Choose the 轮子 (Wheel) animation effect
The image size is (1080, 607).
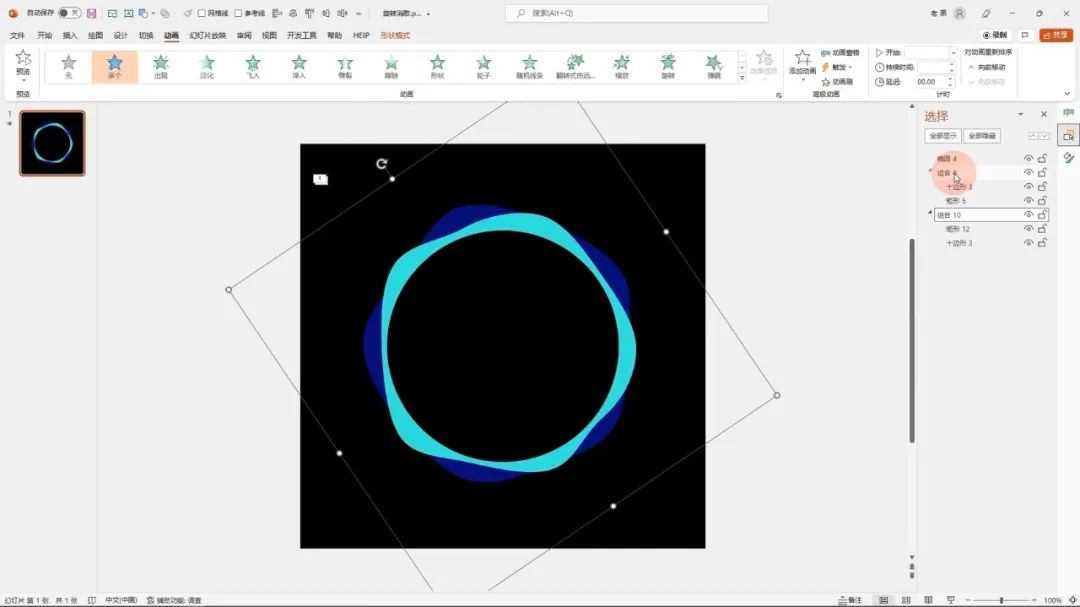[483, 66]
